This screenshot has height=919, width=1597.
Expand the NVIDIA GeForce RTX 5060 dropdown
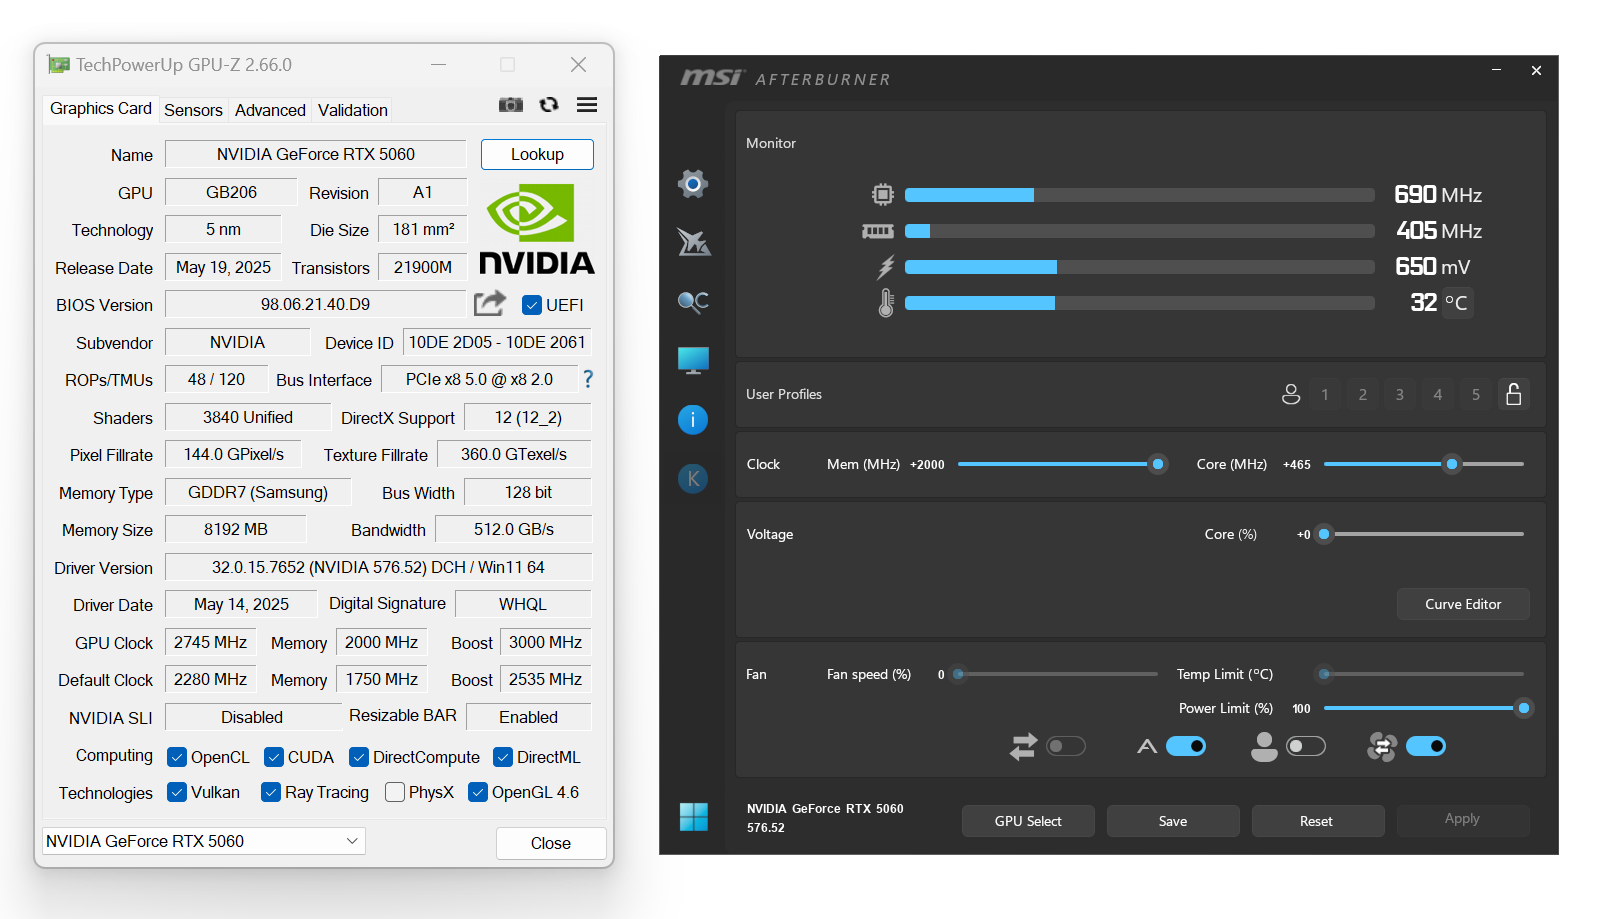(x=352, y=841)
